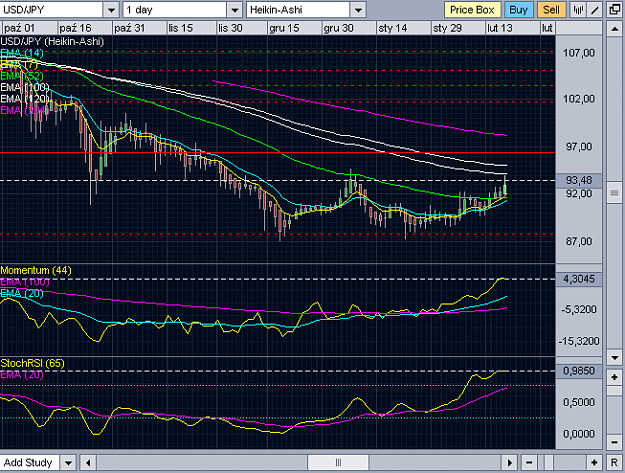Click the vertical scrollbar thumb
The image size is (625, 473).
(614, 193)
